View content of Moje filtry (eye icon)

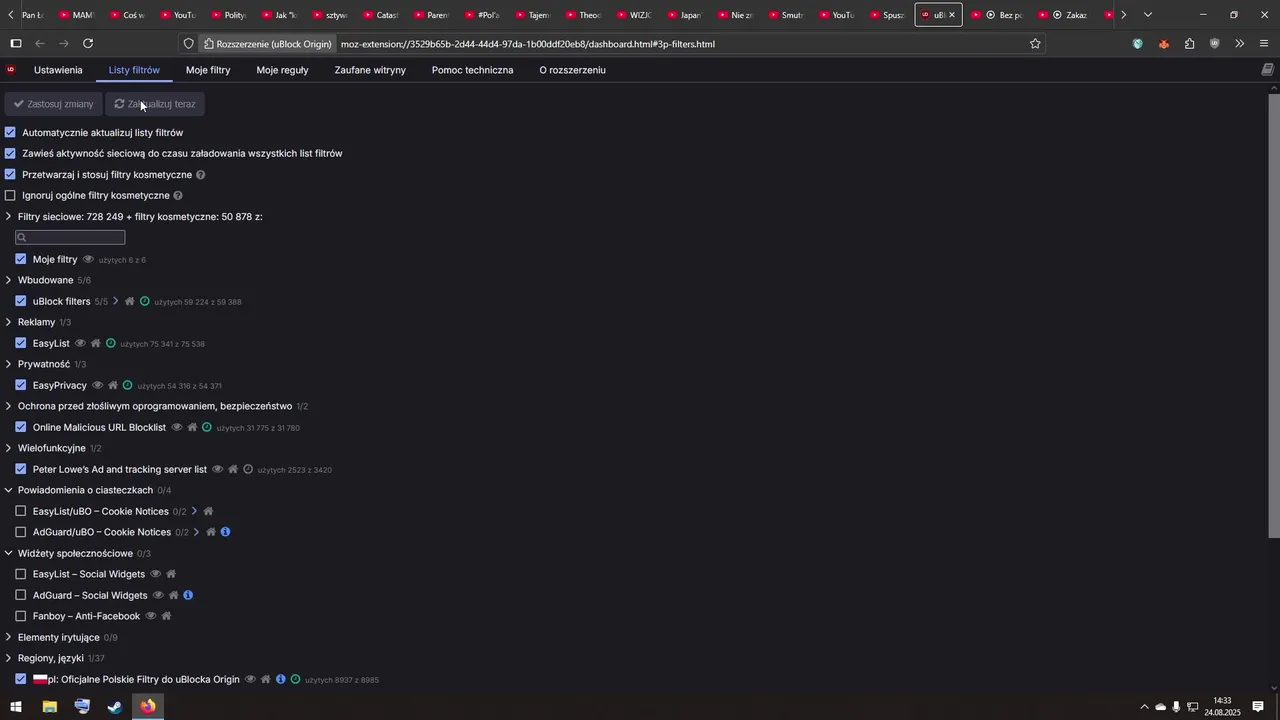click(88, 260)
